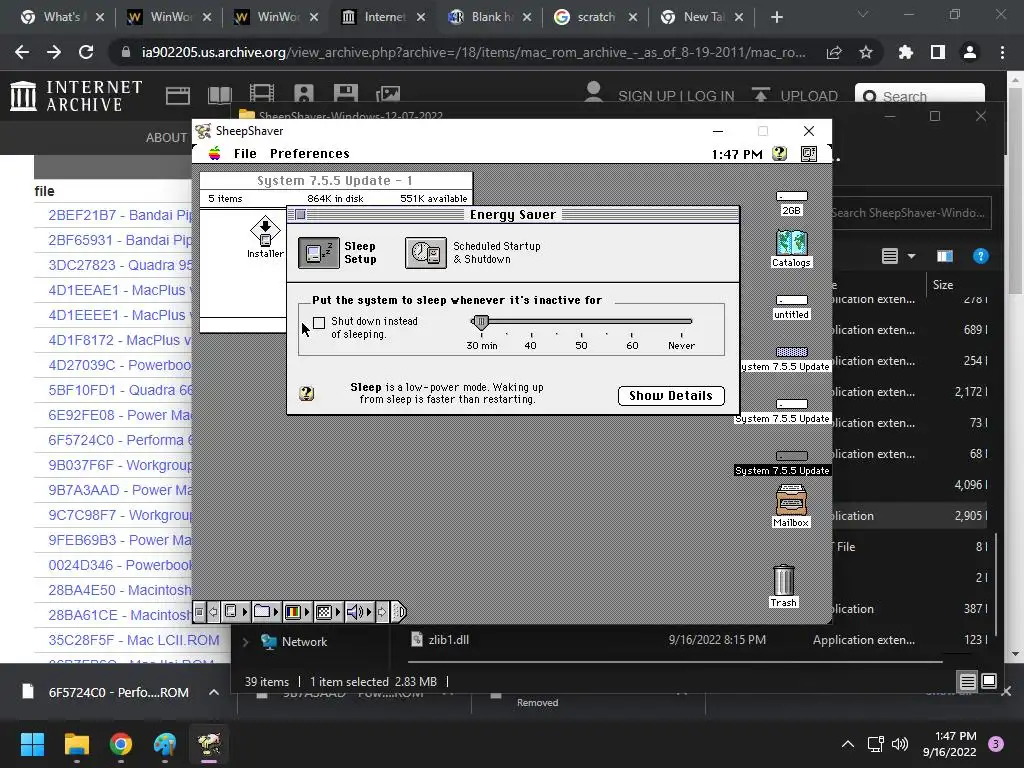Show hidden icons in the system tray

pos(847,744)
